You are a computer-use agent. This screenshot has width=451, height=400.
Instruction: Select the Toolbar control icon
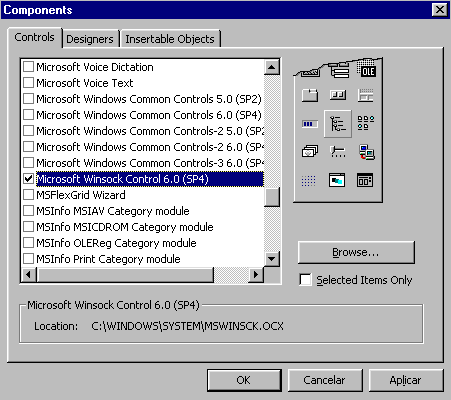338,95
